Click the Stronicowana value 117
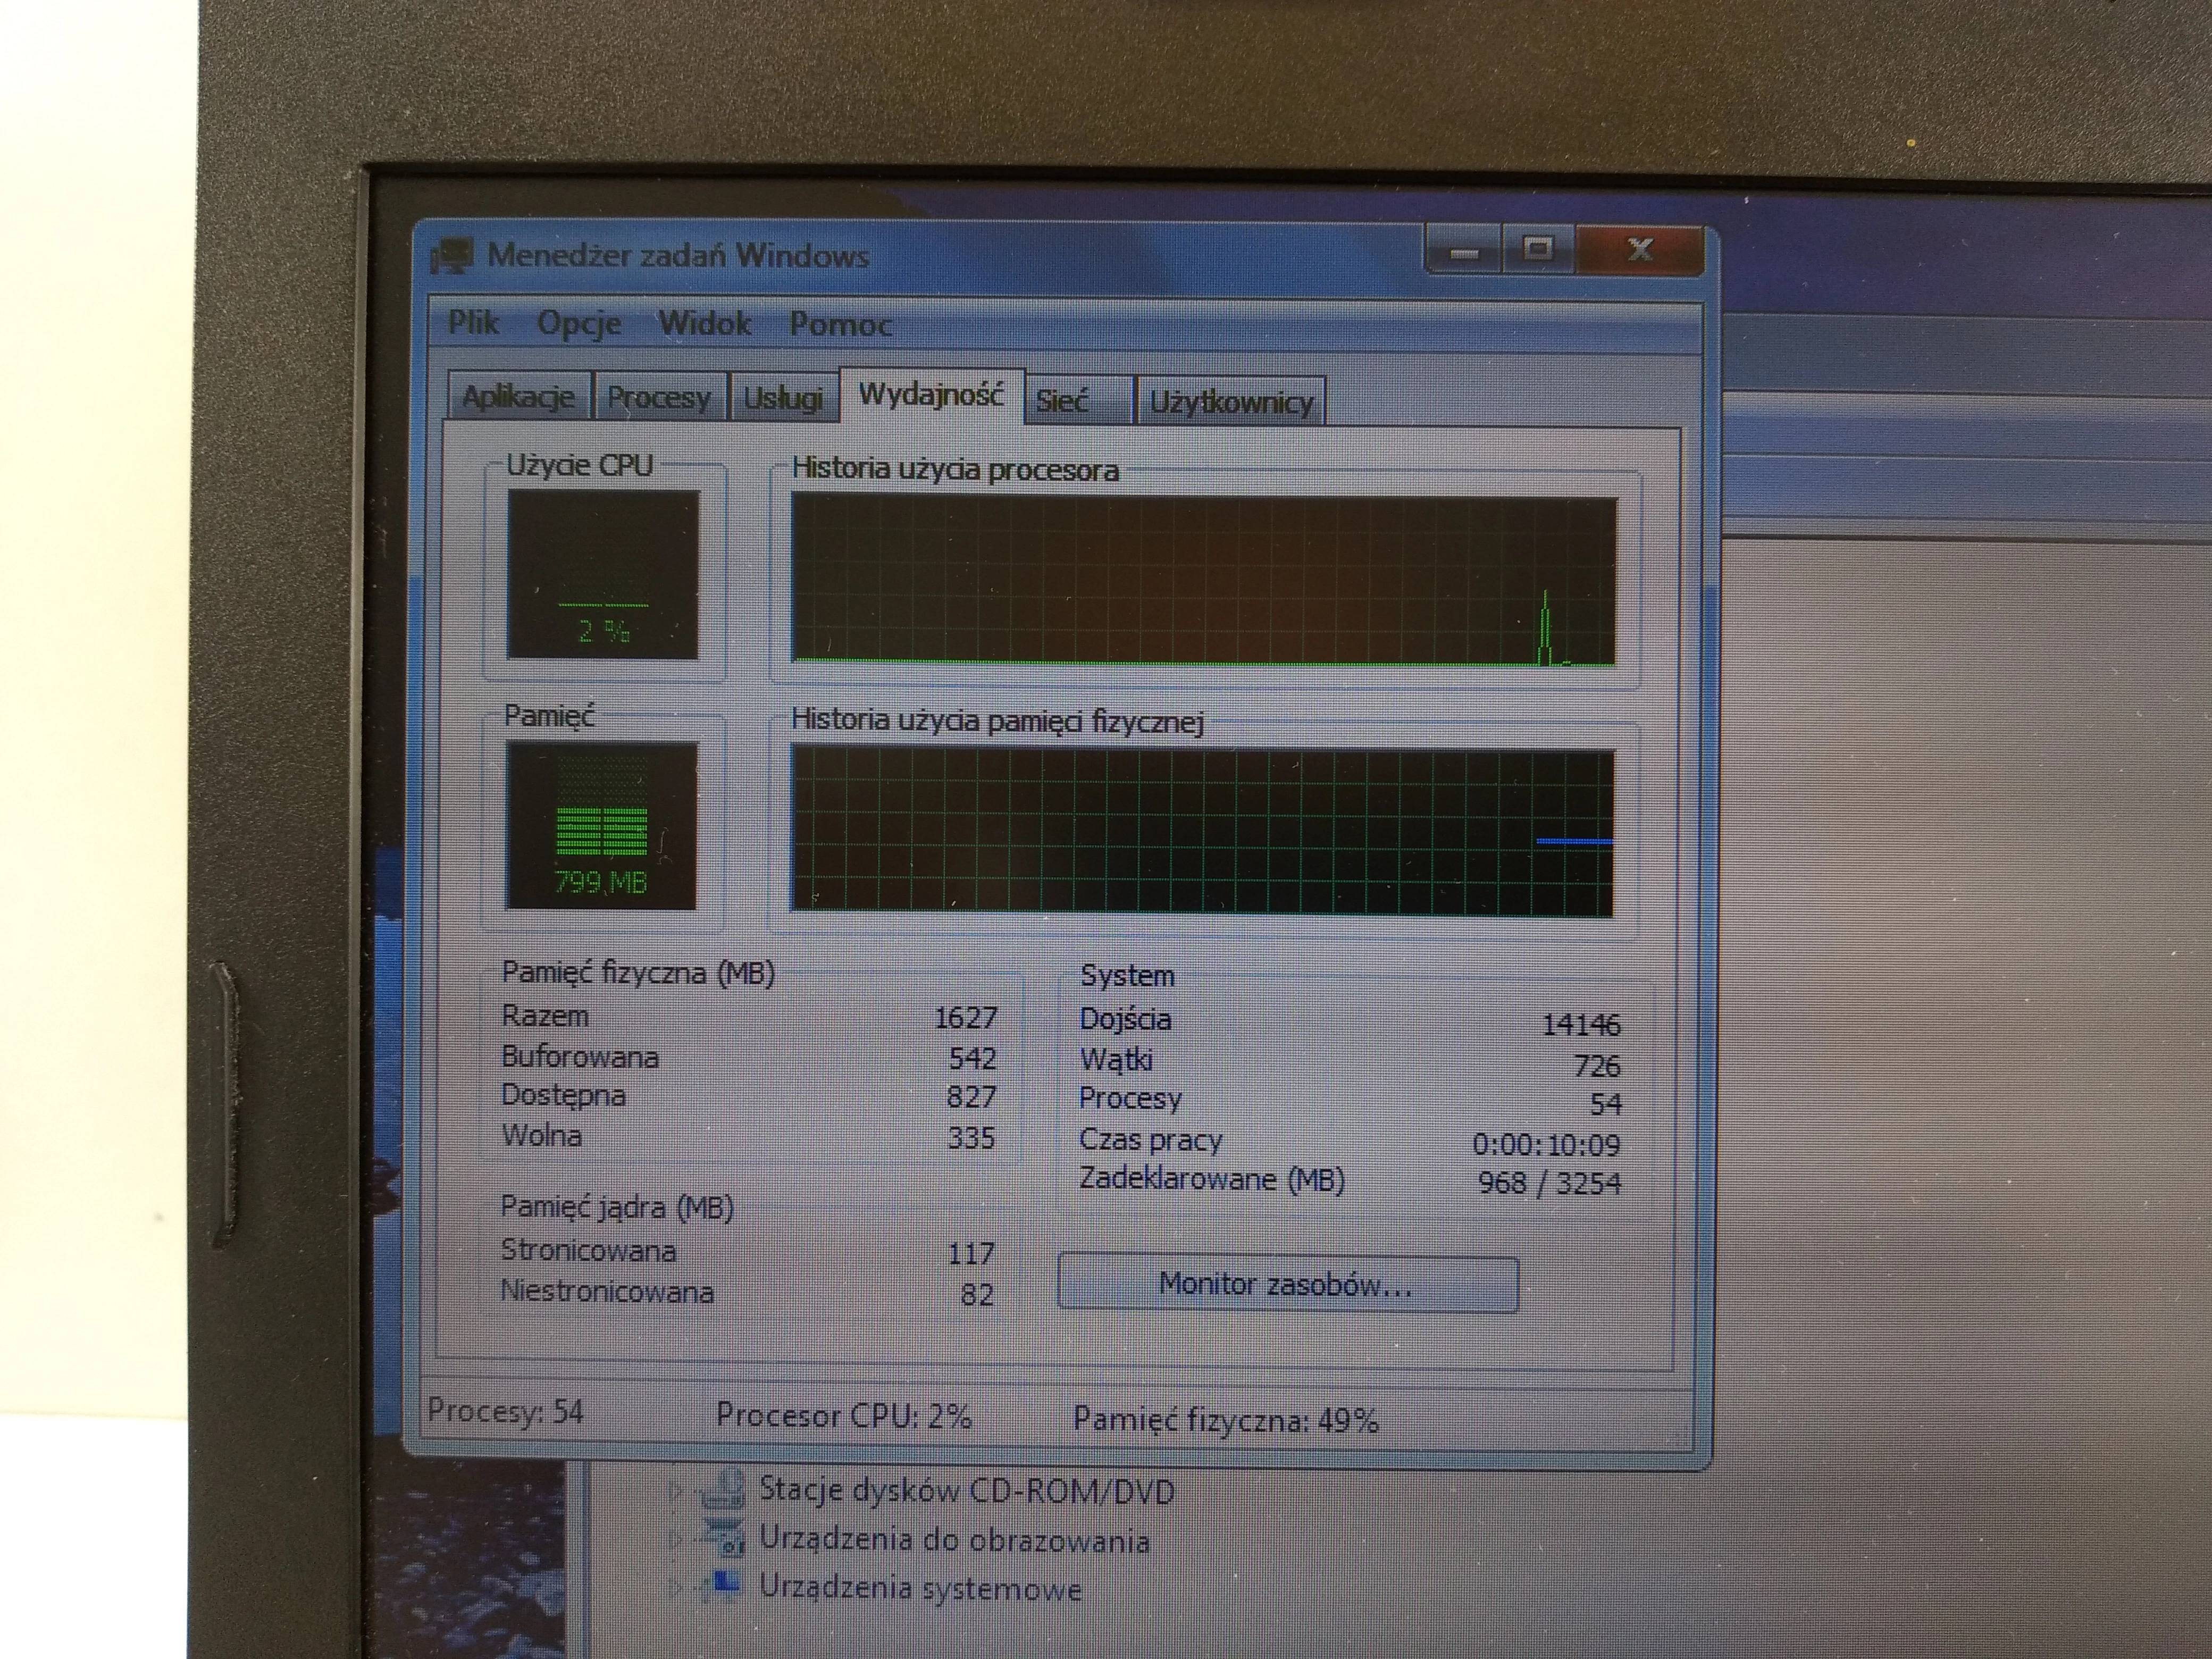The height and width of the screenshot is (1659, 2212). [971, 1253]
